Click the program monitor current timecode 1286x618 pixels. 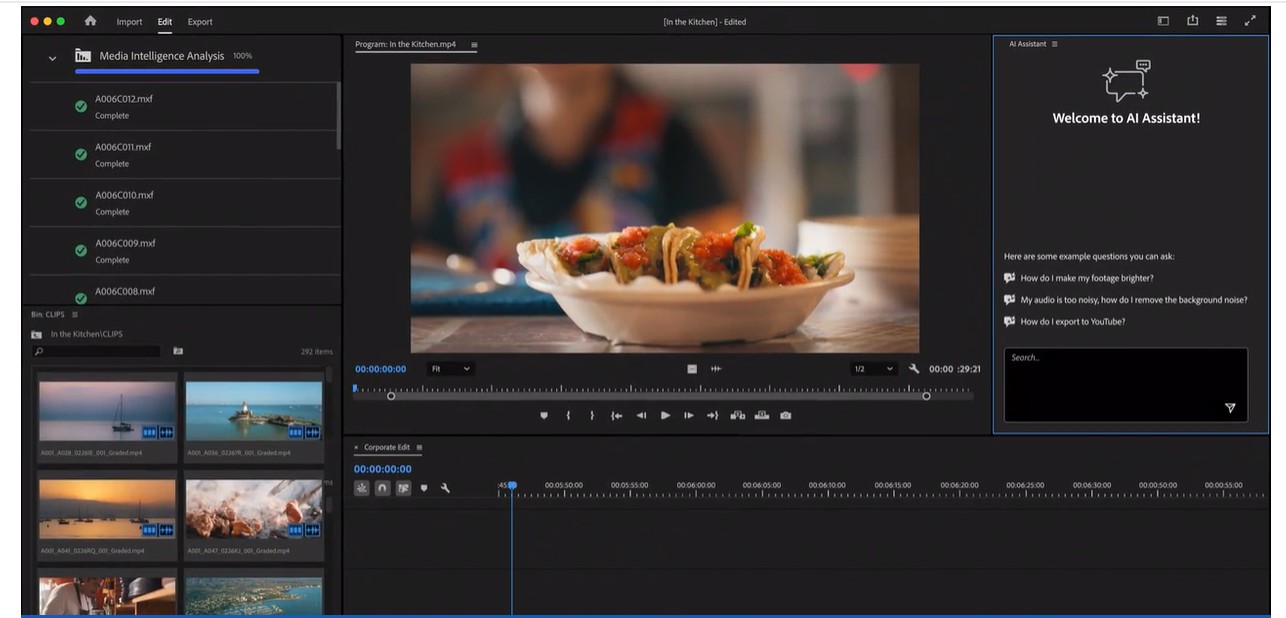click(380, 369)
